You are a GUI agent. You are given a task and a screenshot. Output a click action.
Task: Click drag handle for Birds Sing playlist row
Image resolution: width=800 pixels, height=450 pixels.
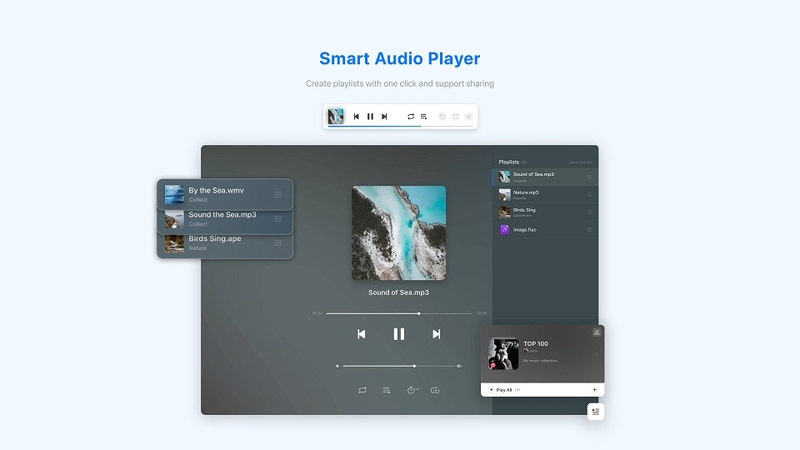coord(589,212)
